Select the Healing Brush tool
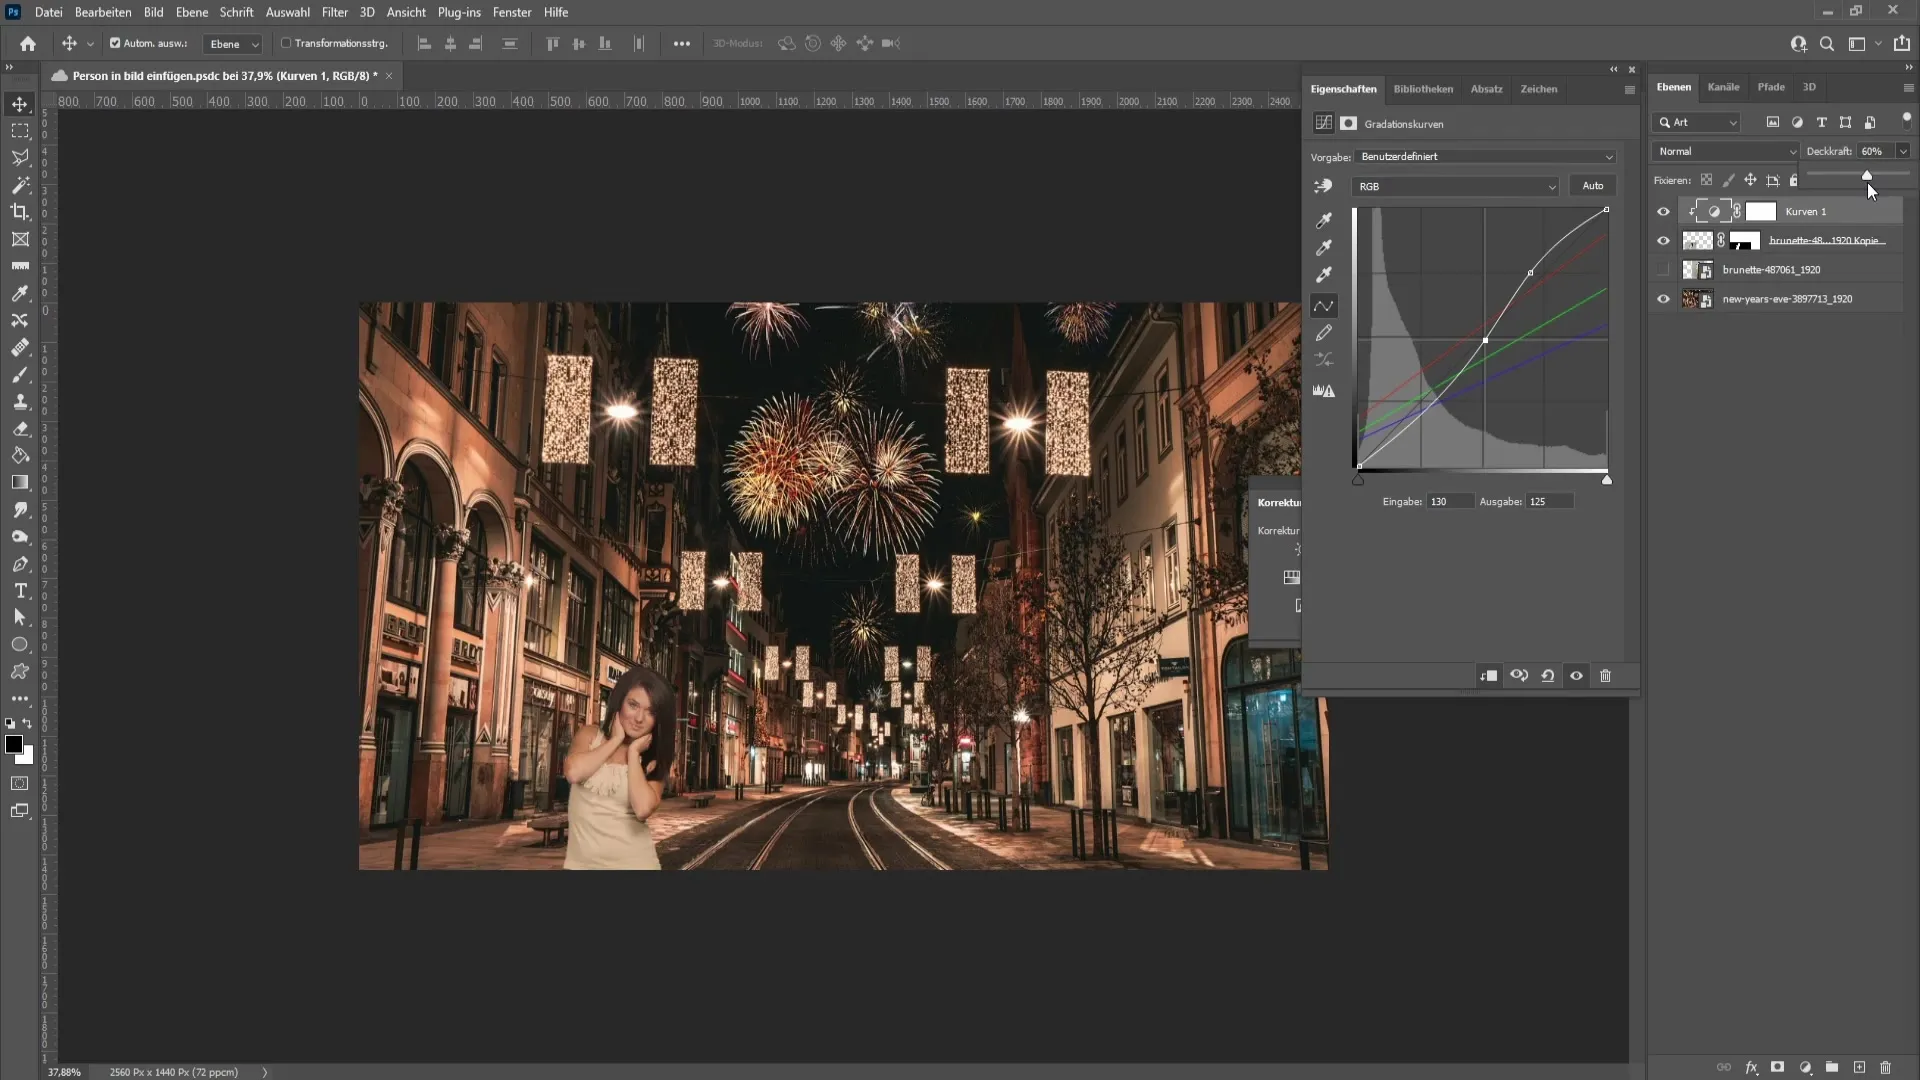 [20, 345]
